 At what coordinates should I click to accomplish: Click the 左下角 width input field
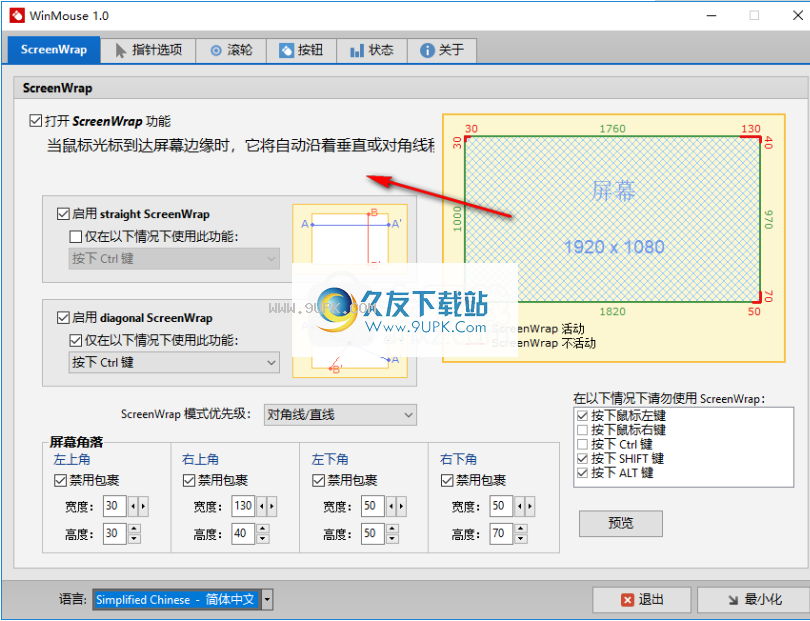(x=372, y=506)
